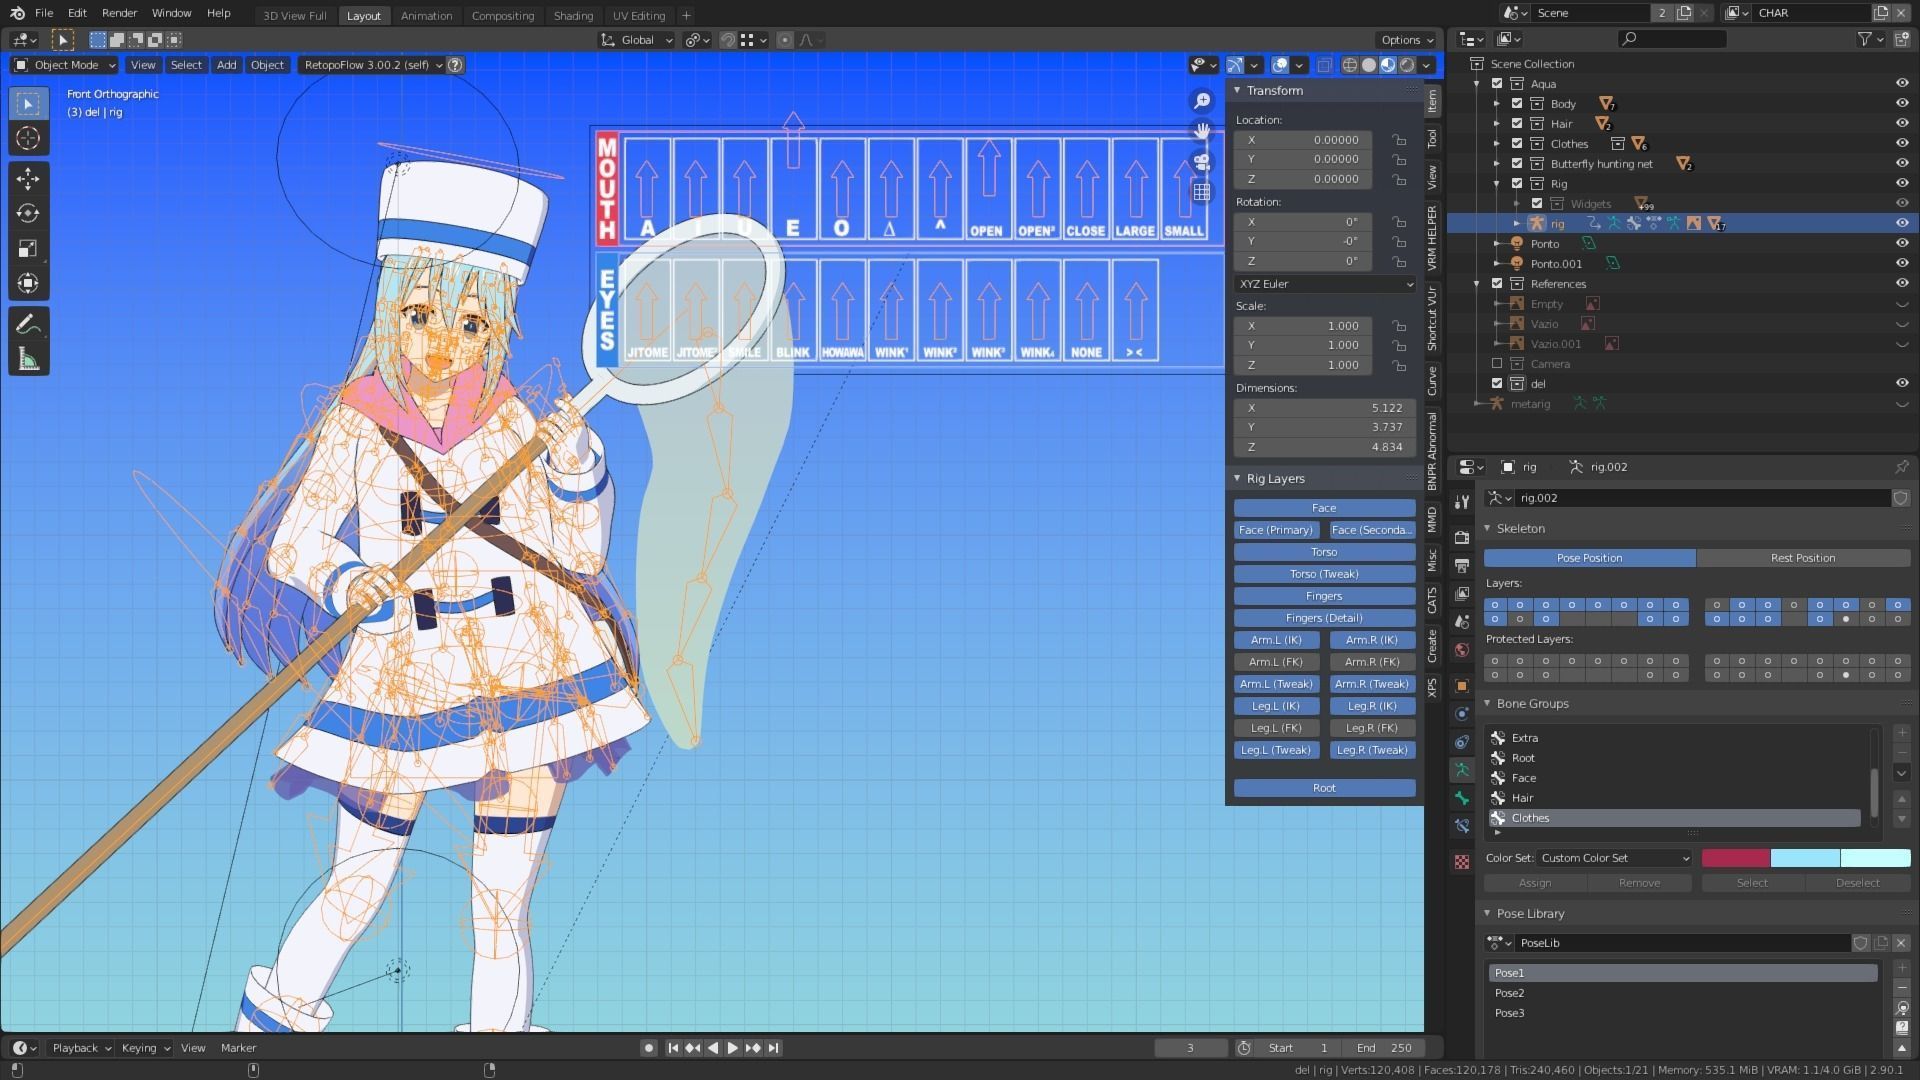Click the Face rig layer button
Viewport: 1920px width, 1080px height.
coord(1324,508)
